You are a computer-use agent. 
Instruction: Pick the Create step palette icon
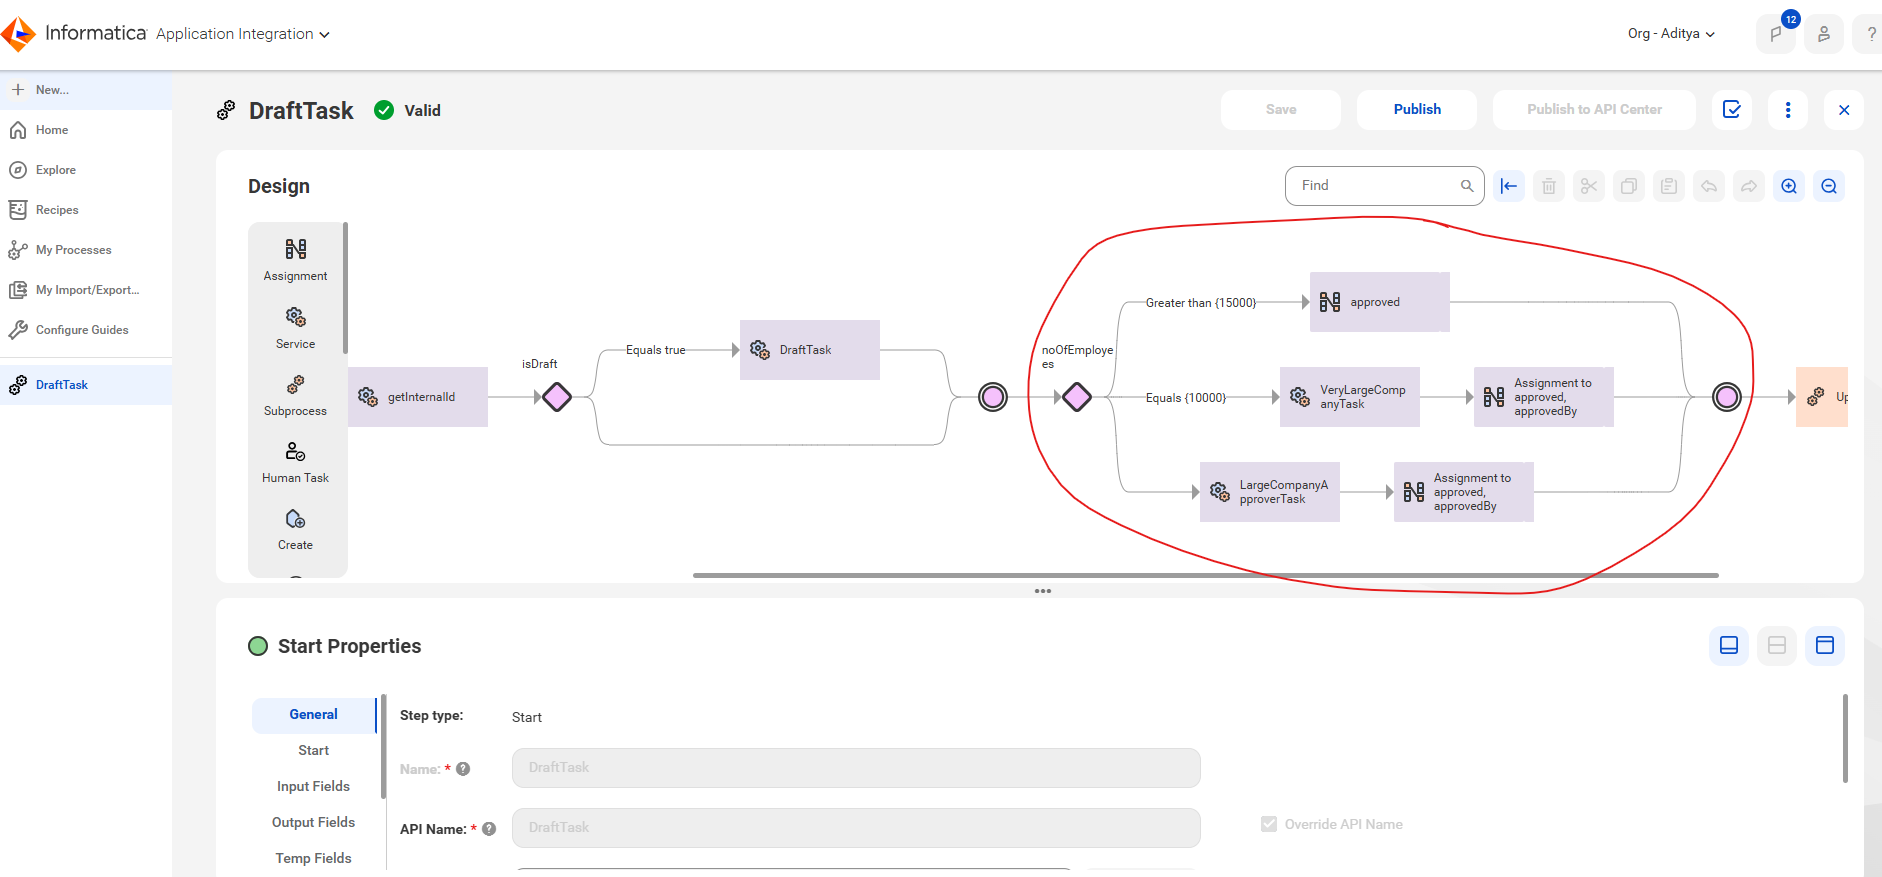point(296,518)
